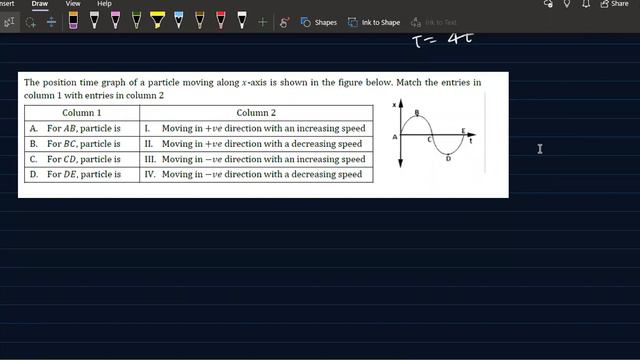
Task: Pick the eraser tool with orange band
Action: coord(73,20)
